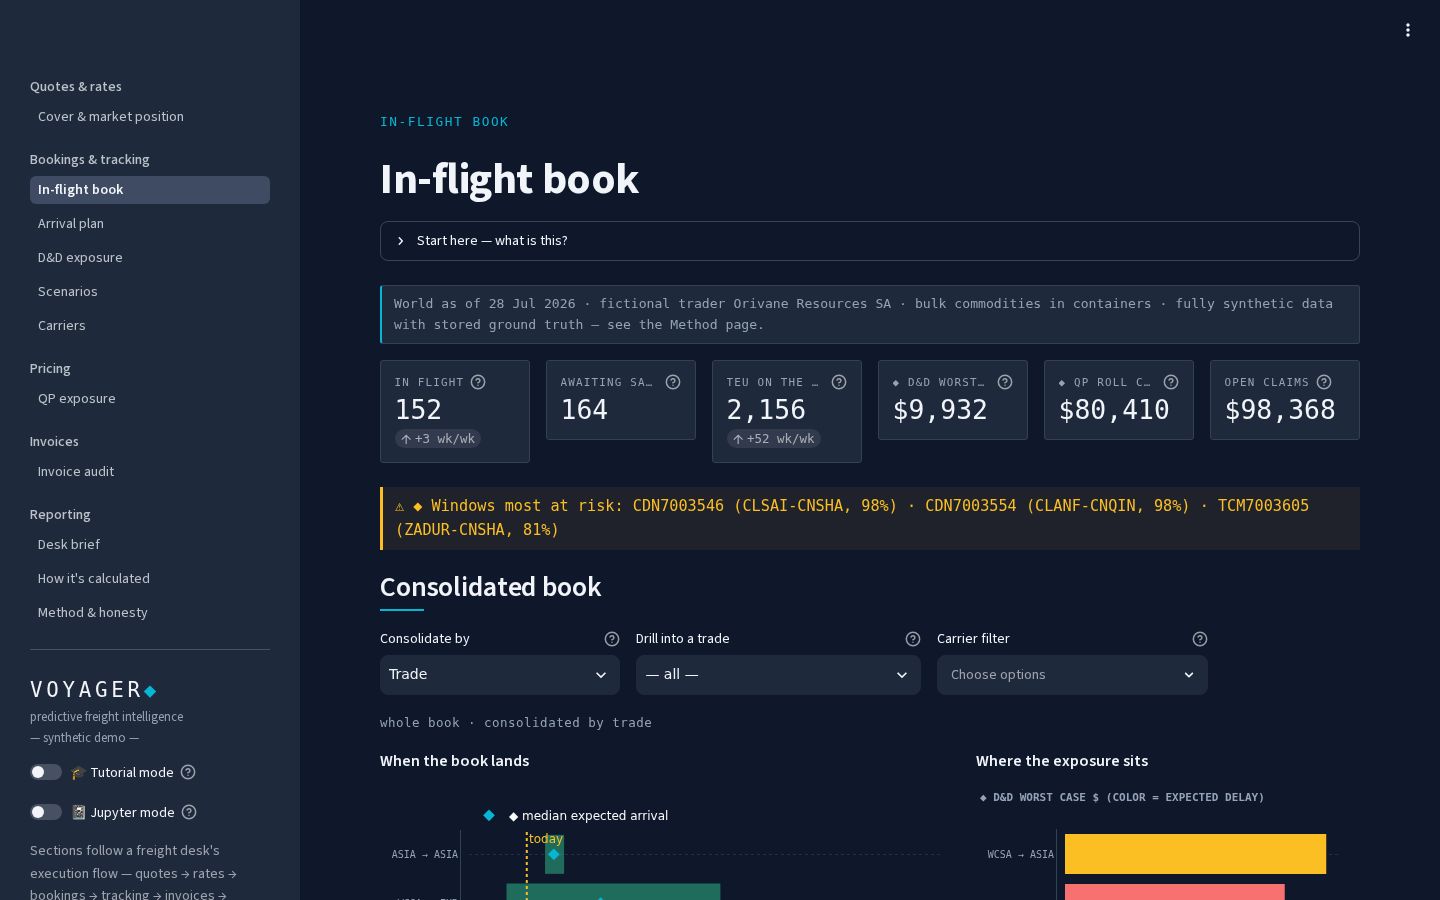The height and width of the screenshot is (900, 1440).
Task: Open Tutorial mode help icon
Action: tap(188, 772)
